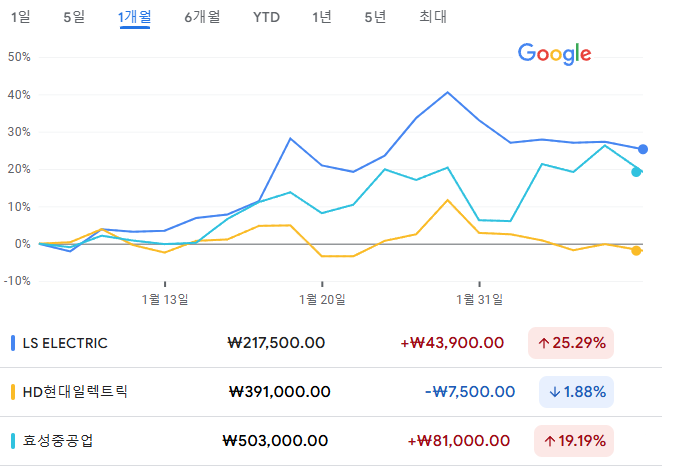
Task: Click the 1월 20일 axis label
Action: (322, 299)
